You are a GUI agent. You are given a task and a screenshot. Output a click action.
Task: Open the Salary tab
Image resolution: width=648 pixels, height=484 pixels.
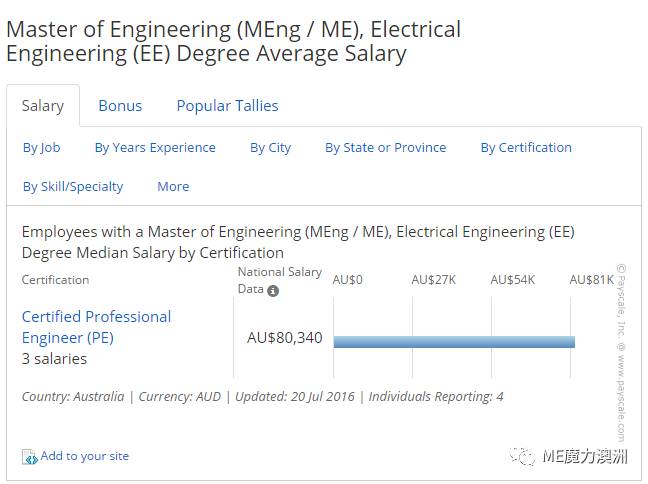[x=43, y=106]
